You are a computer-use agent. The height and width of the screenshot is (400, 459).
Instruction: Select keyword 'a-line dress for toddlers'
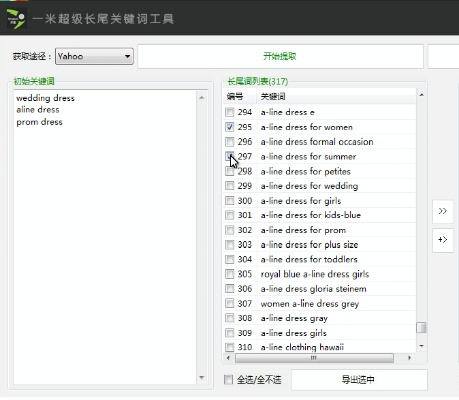[x=309, y=259]
